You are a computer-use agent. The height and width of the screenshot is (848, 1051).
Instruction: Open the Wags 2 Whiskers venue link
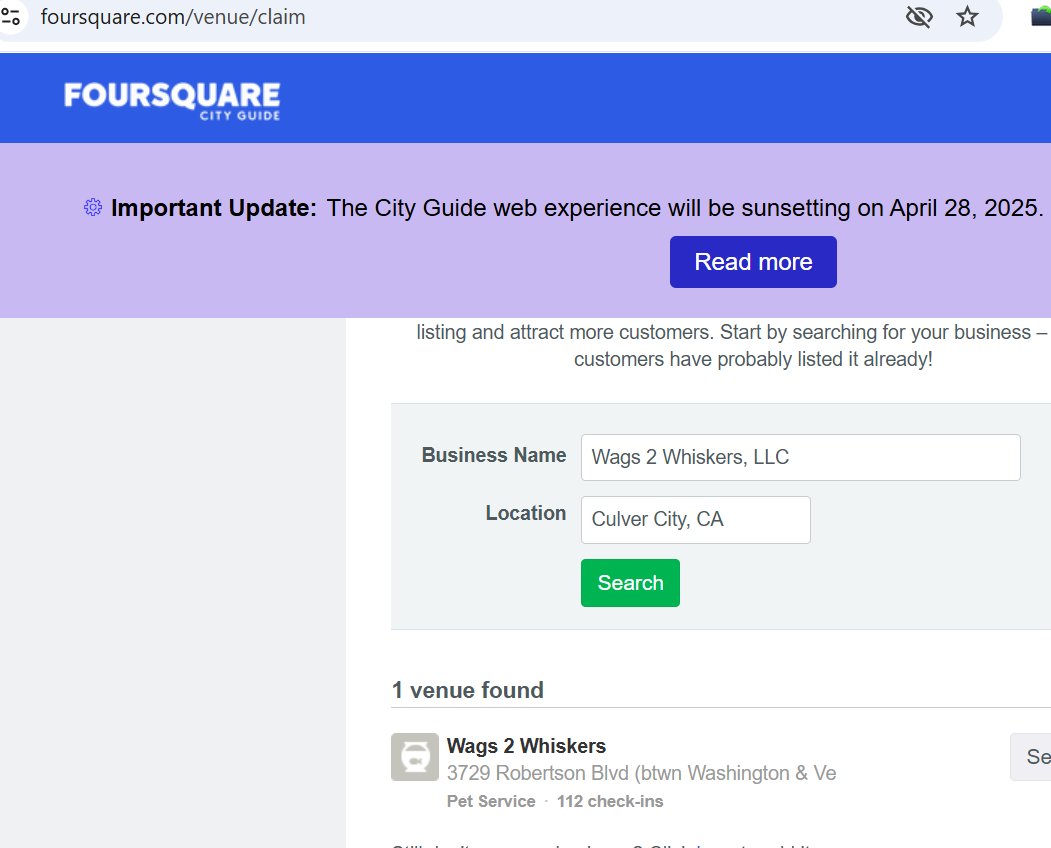pyautogui.click(x=526, y=745)
